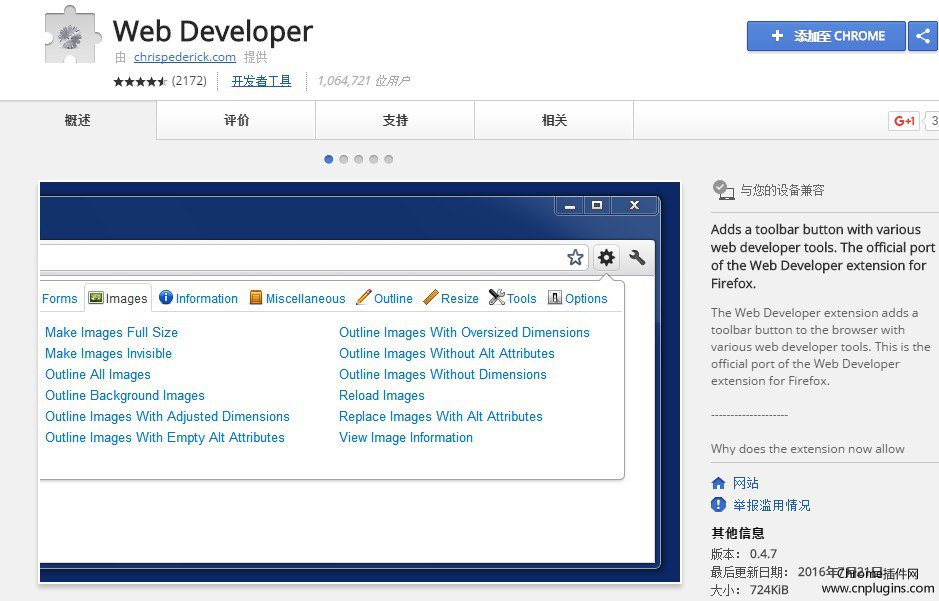939x601 pixels.
Task: Click Outline Images With Adjusted Dimensions
Action: [167, 416]
